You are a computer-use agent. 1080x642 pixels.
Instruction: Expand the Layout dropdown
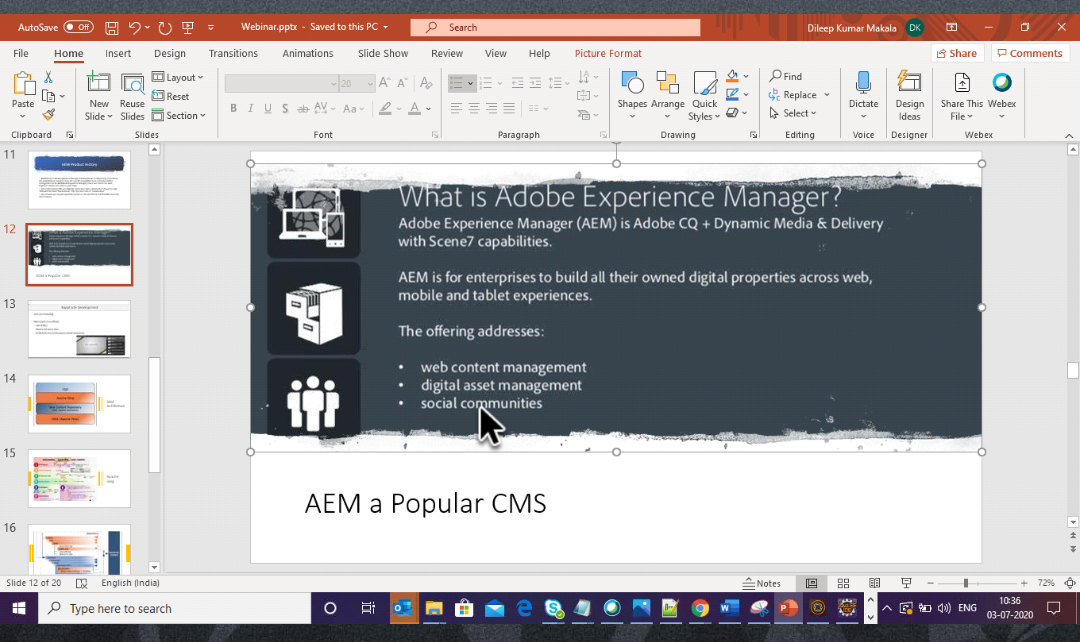click(180, 77)
